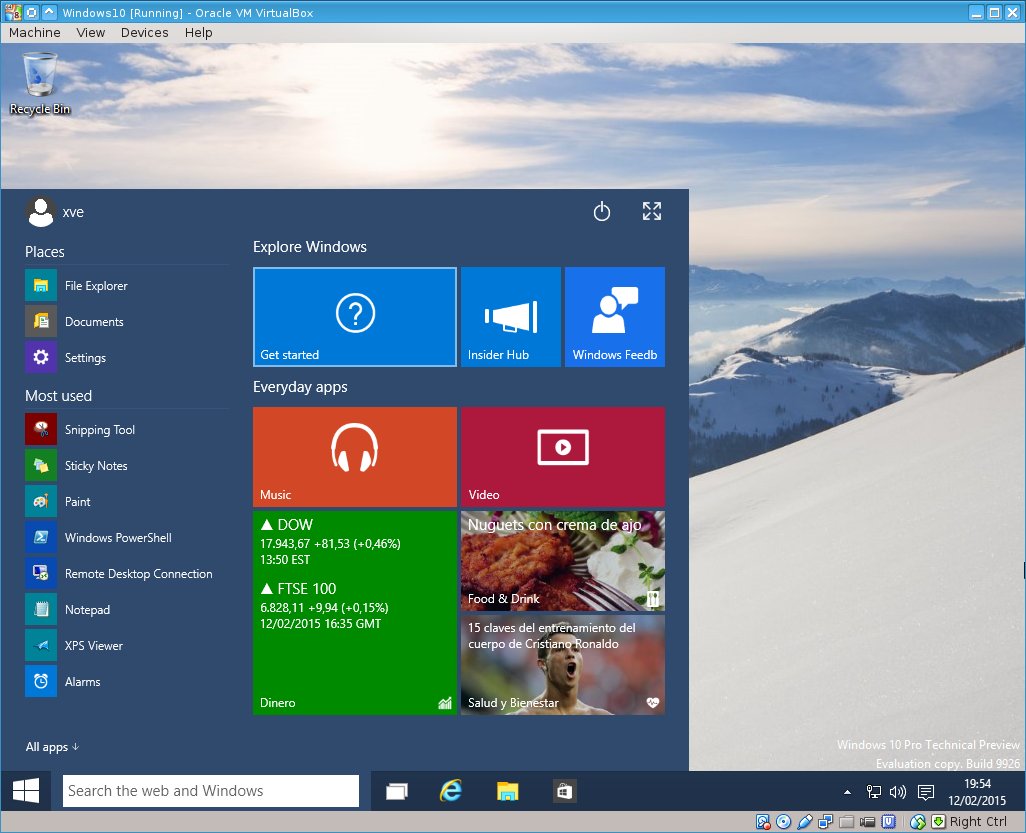1026x833 pixels.
Task: Open the Food & Drink tile
Action: click(x=563, y=561)
